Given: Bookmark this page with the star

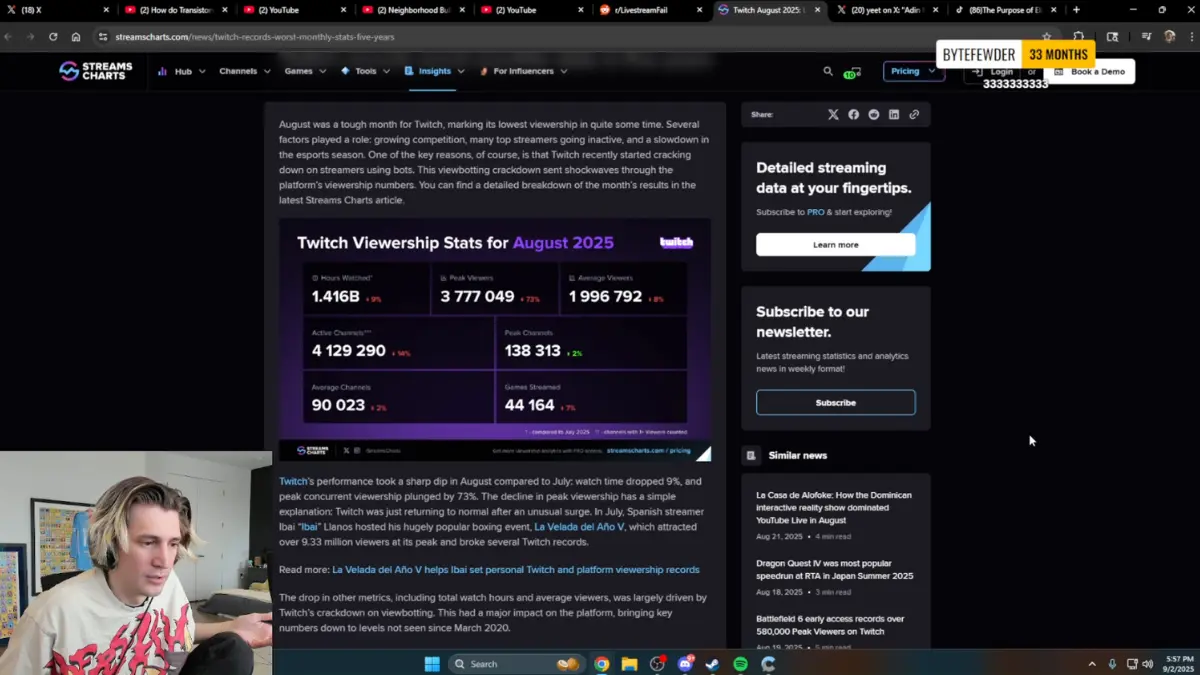Looking at the screenshot, I should point(1046,37).
